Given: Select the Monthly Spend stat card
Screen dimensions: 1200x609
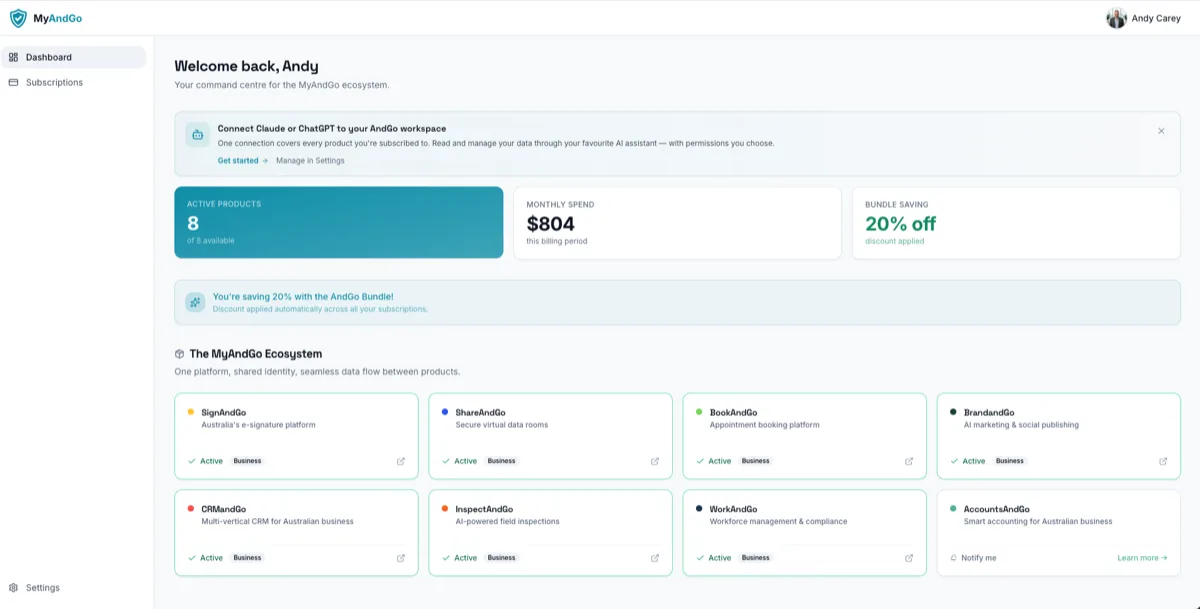Looking at the screenshot, I should tap(677, 222).
